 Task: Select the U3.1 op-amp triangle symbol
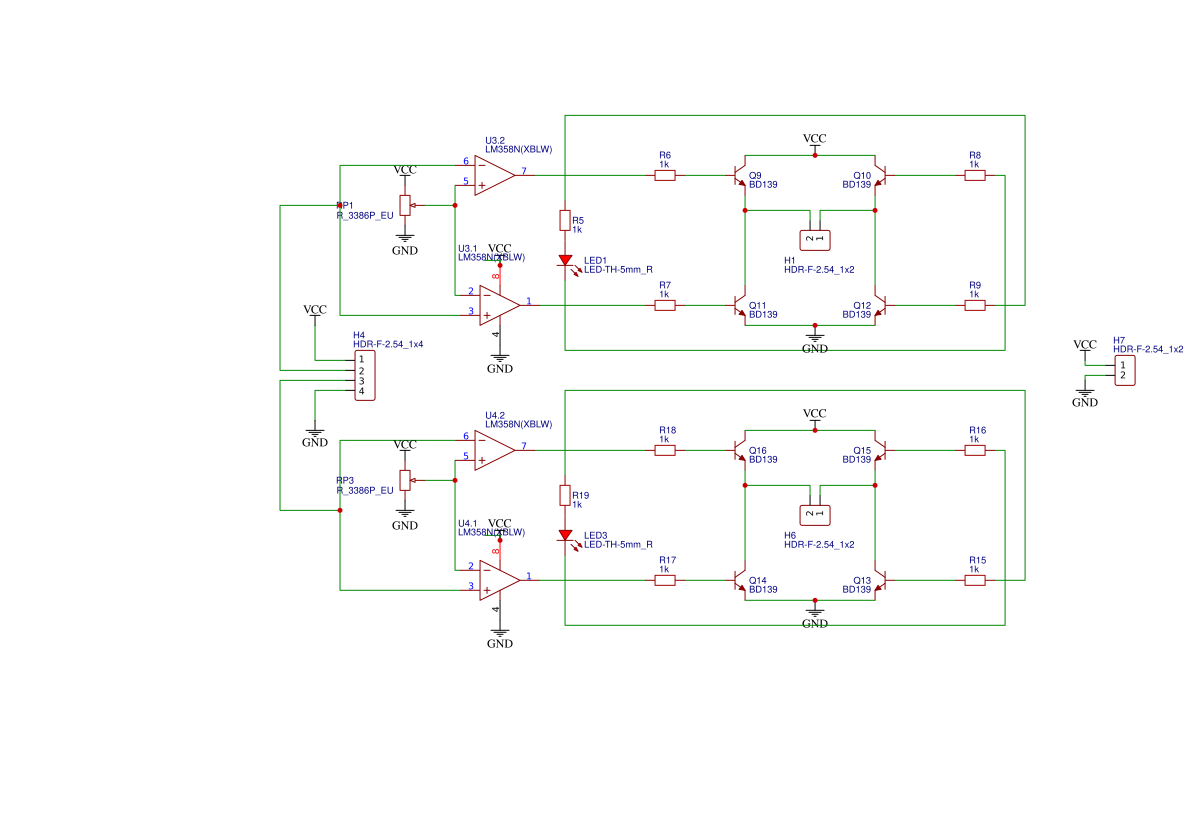[x=499, y=305]
